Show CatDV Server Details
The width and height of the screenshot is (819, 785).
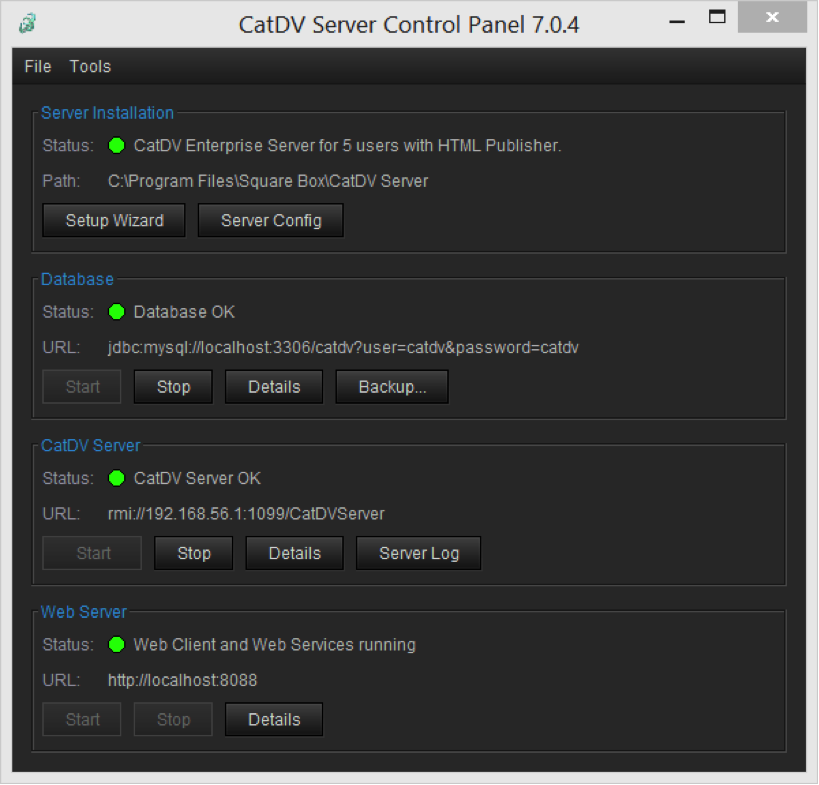(295, 553)
